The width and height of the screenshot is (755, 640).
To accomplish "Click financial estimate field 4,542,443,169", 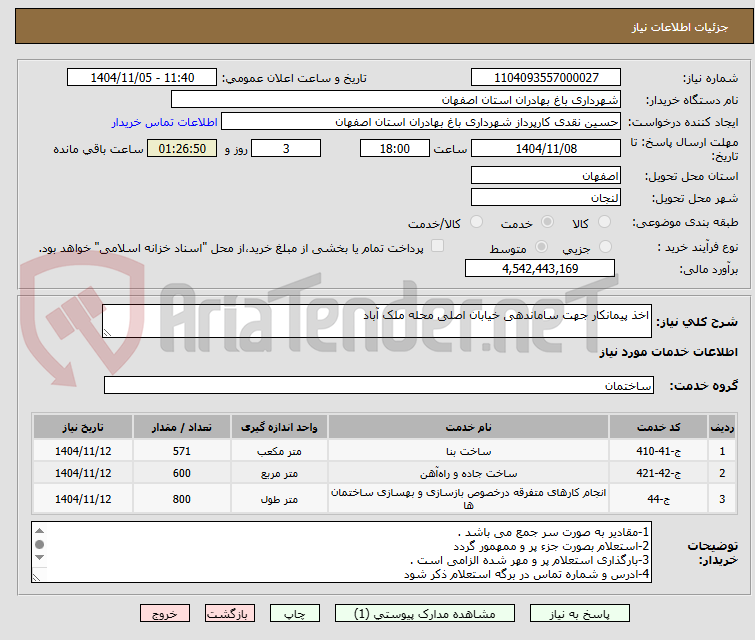I will pyautogui.click(x=540, y=268).
